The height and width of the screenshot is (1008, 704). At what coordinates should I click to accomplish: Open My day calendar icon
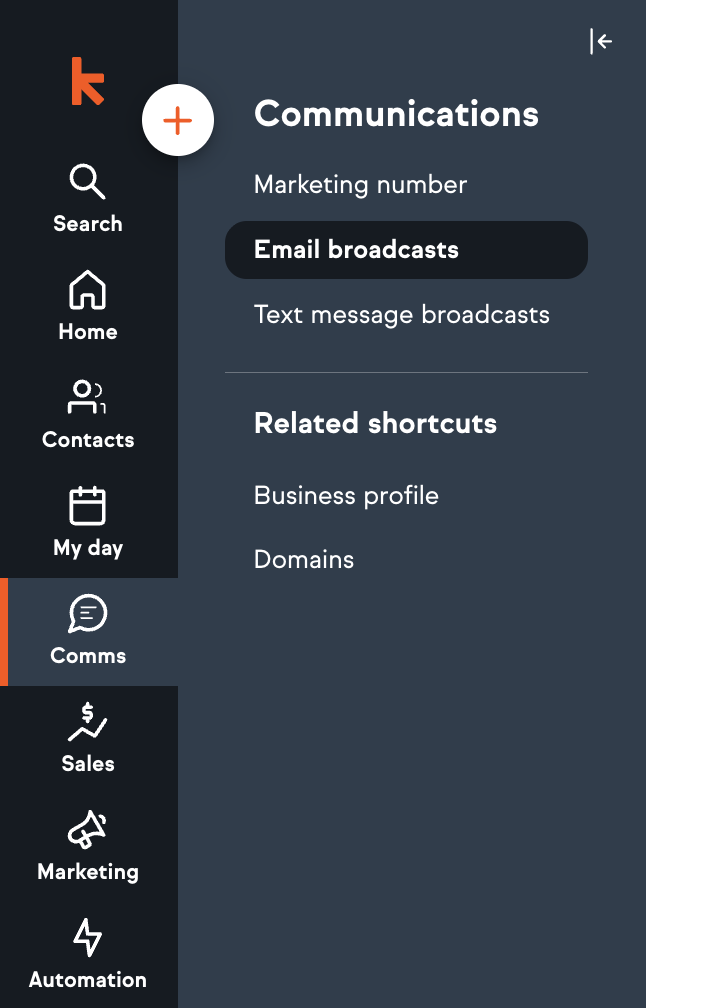(87, 505)
